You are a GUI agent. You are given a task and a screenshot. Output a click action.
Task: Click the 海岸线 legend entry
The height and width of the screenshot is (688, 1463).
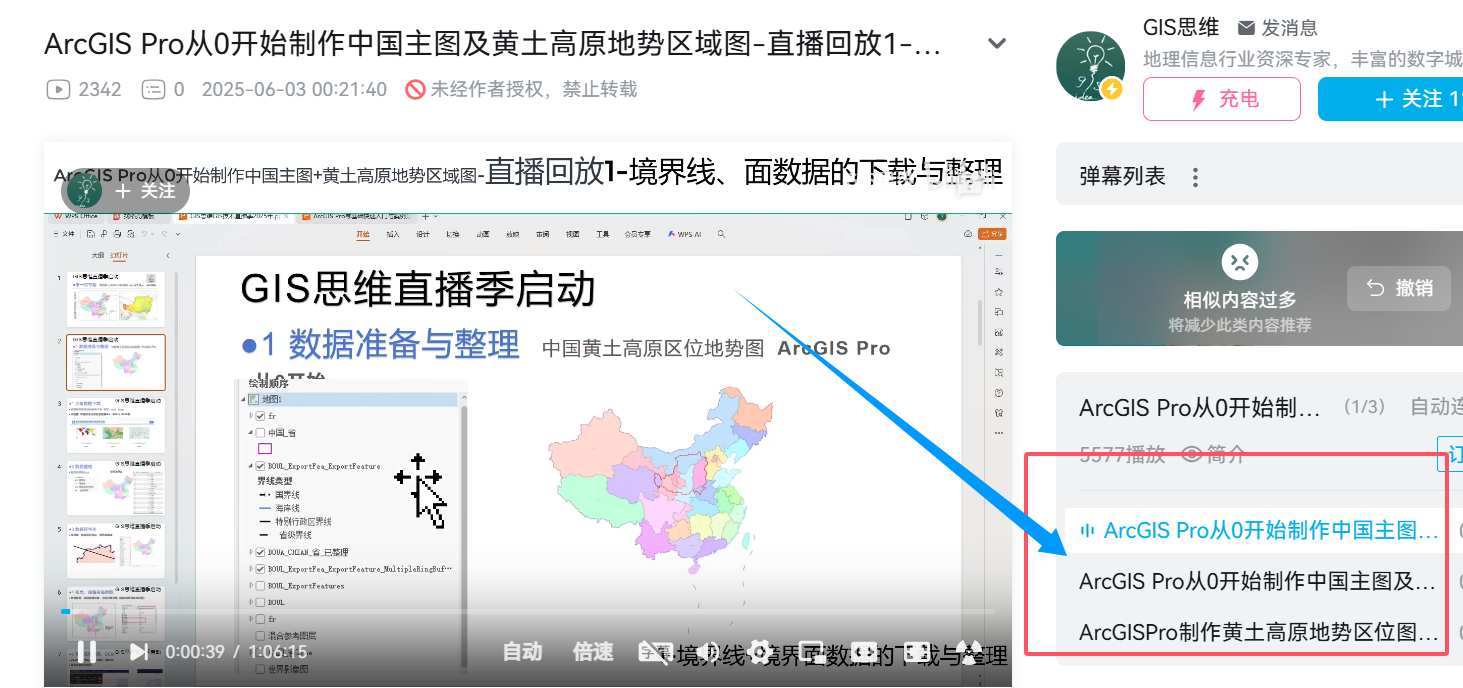[x=280, y=508]
